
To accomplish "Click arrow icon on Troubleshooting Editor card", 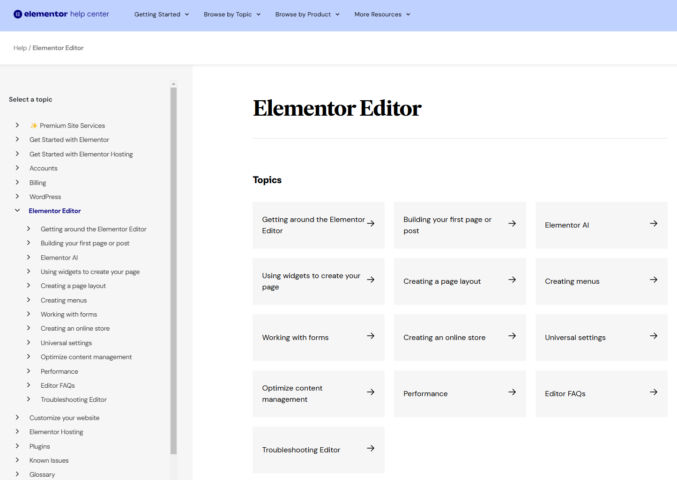I will 370,448.
